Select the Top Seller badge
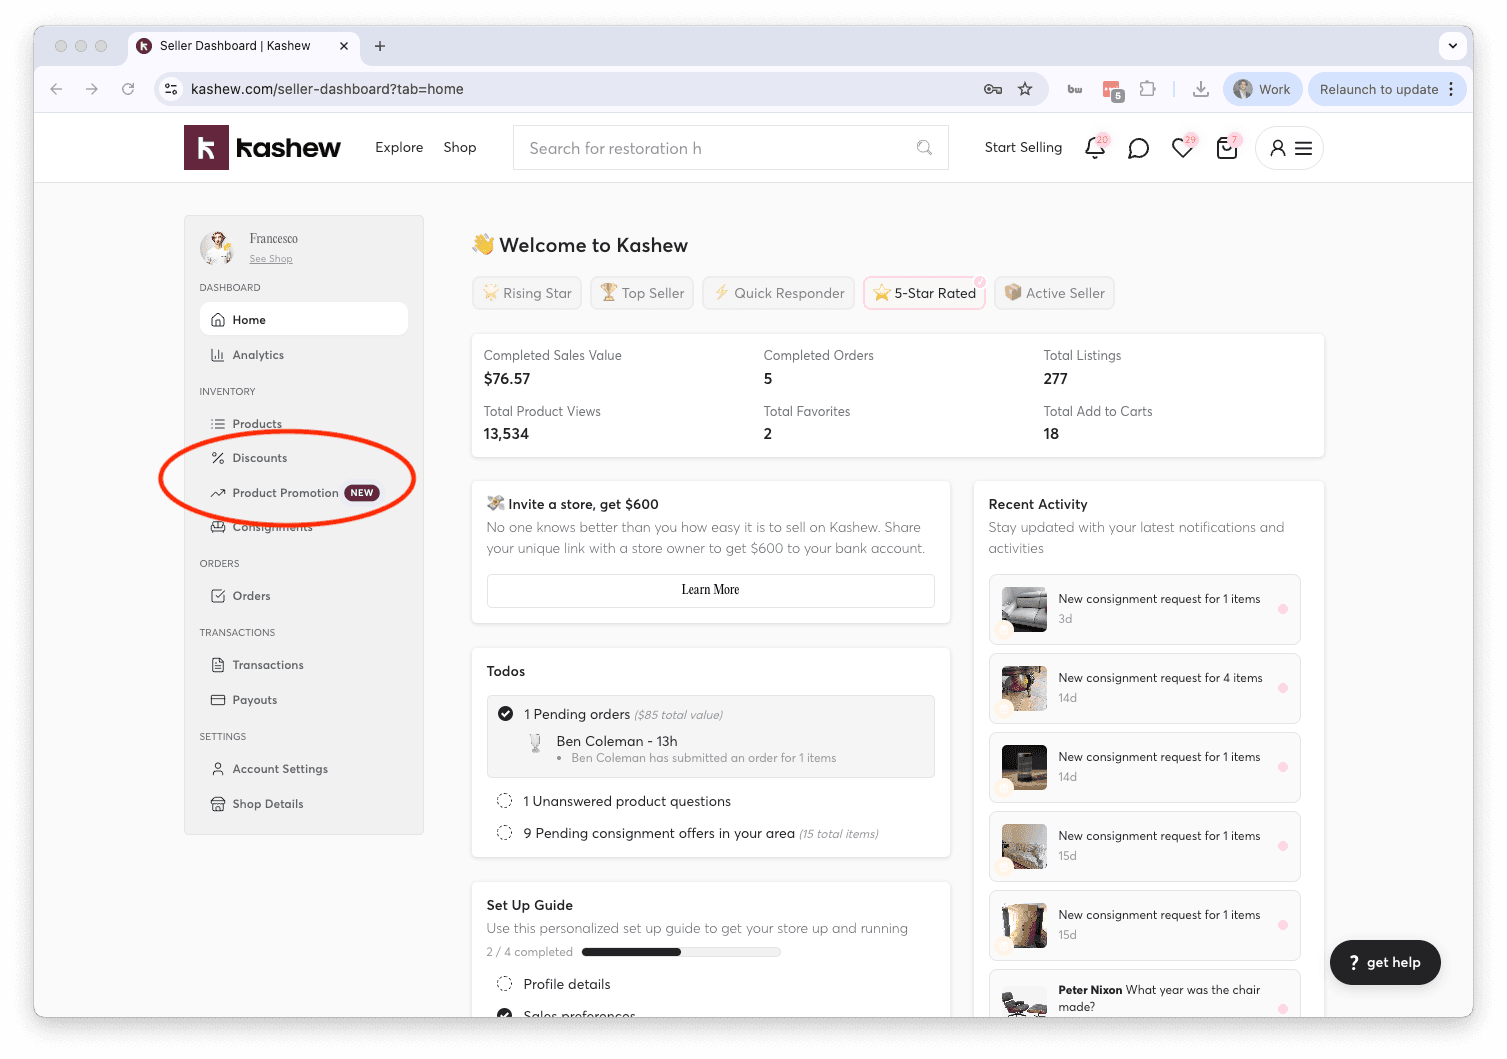Viewport: 1507px width, 1059px height. pos(642,293)
